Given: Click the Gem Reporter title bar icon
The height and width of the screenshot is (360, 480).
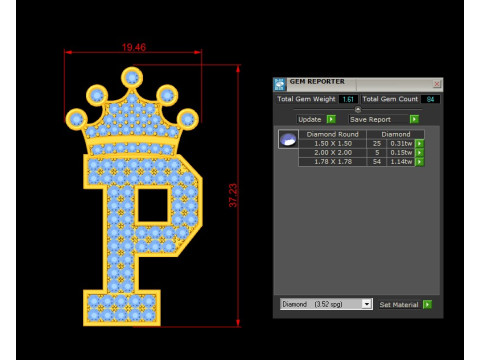Looking at the screenshot, I should (280, 84).
